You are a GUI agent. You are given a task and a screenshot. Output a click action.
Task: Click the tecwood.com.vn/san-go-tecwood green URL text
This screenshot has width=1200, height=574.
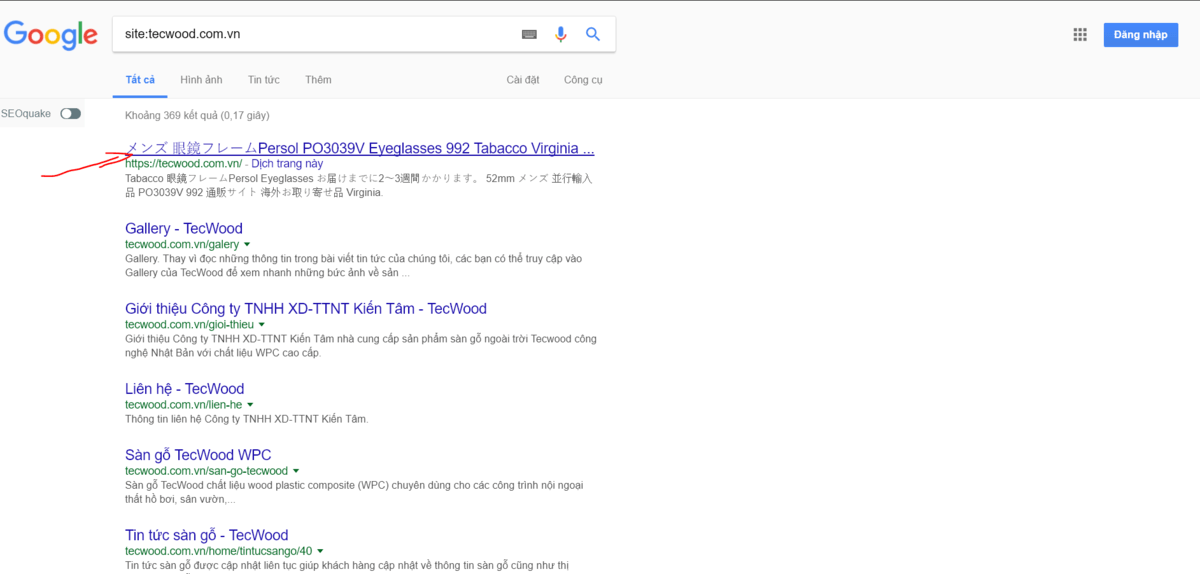206,471
